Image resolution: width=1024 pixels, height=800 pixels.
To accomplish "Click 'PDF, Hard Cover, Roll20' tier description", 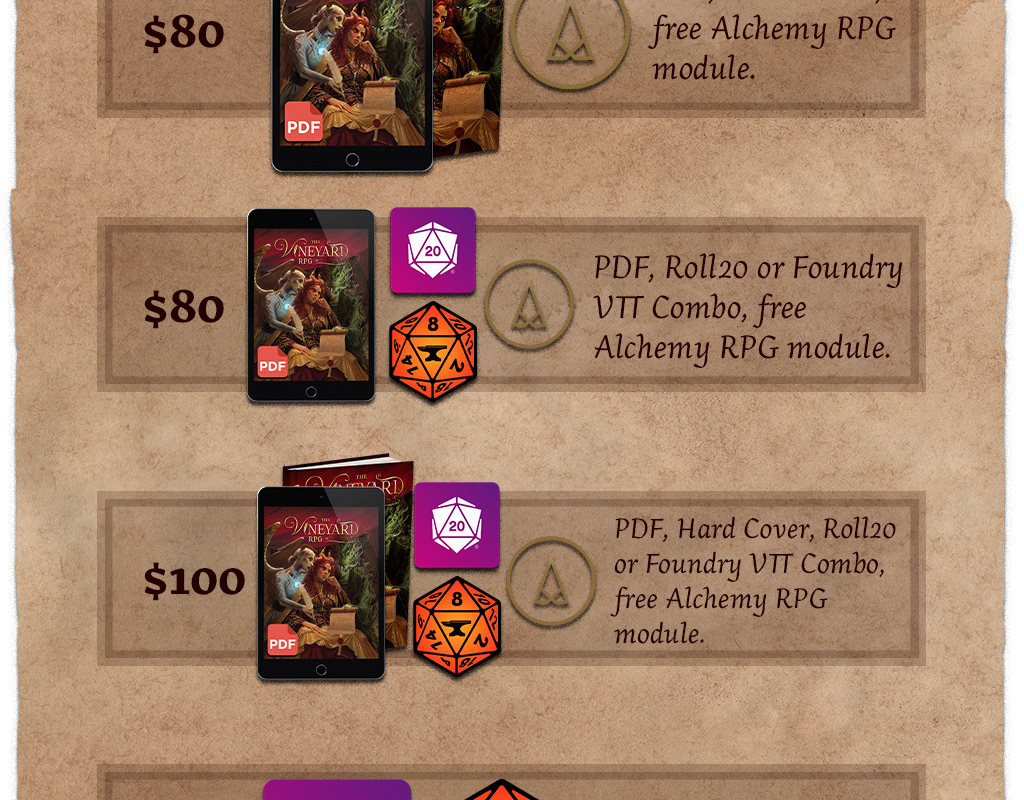I will [x=756, y=581].
